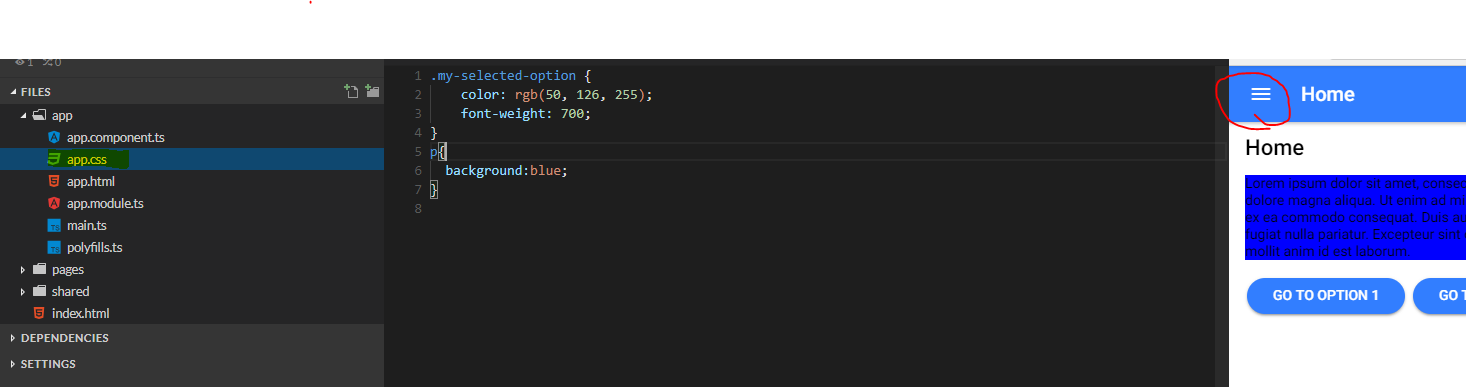The image size is (1466, 387).
Task: Place cursor on line 6 background:blue code
Action: (506, 170)
